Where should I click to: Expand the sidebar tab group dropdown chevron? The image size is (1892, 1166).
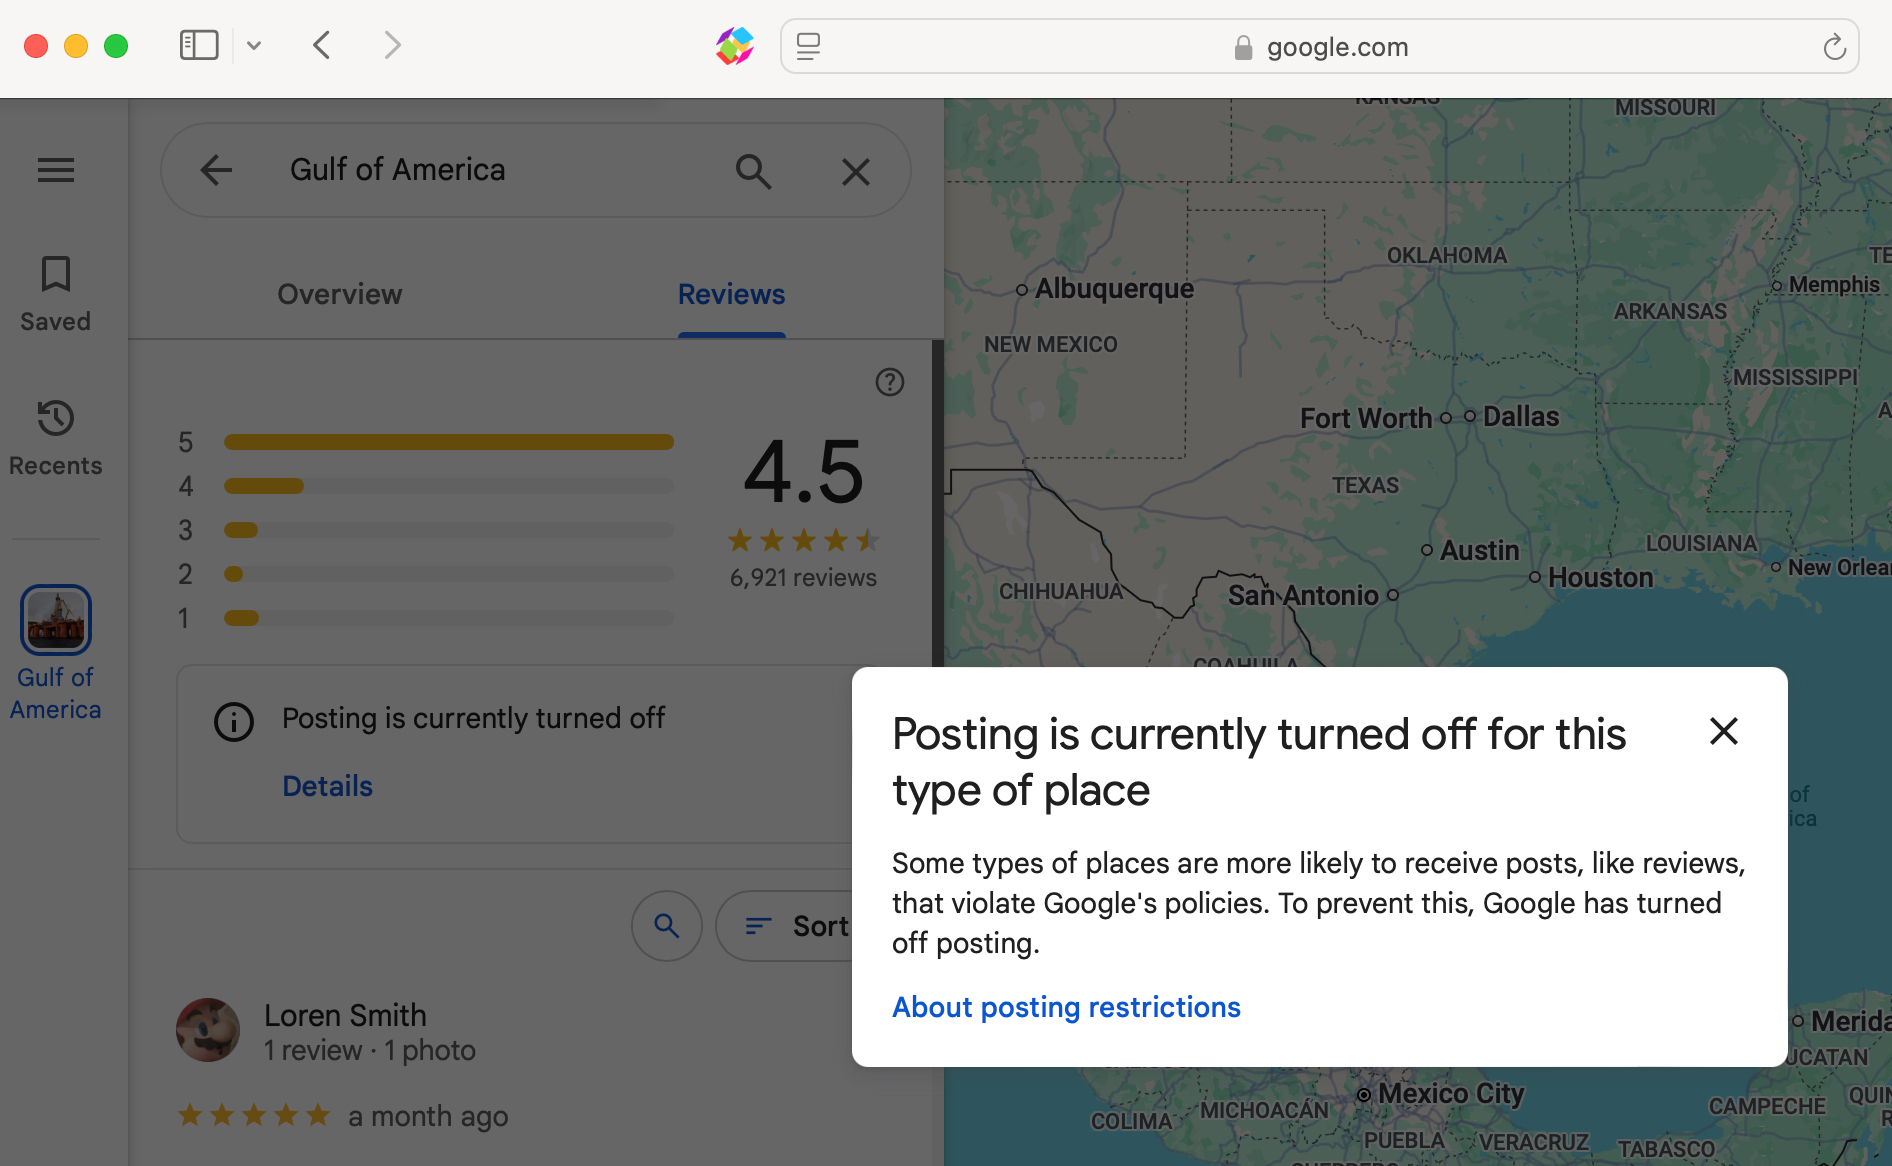[254, 45]
